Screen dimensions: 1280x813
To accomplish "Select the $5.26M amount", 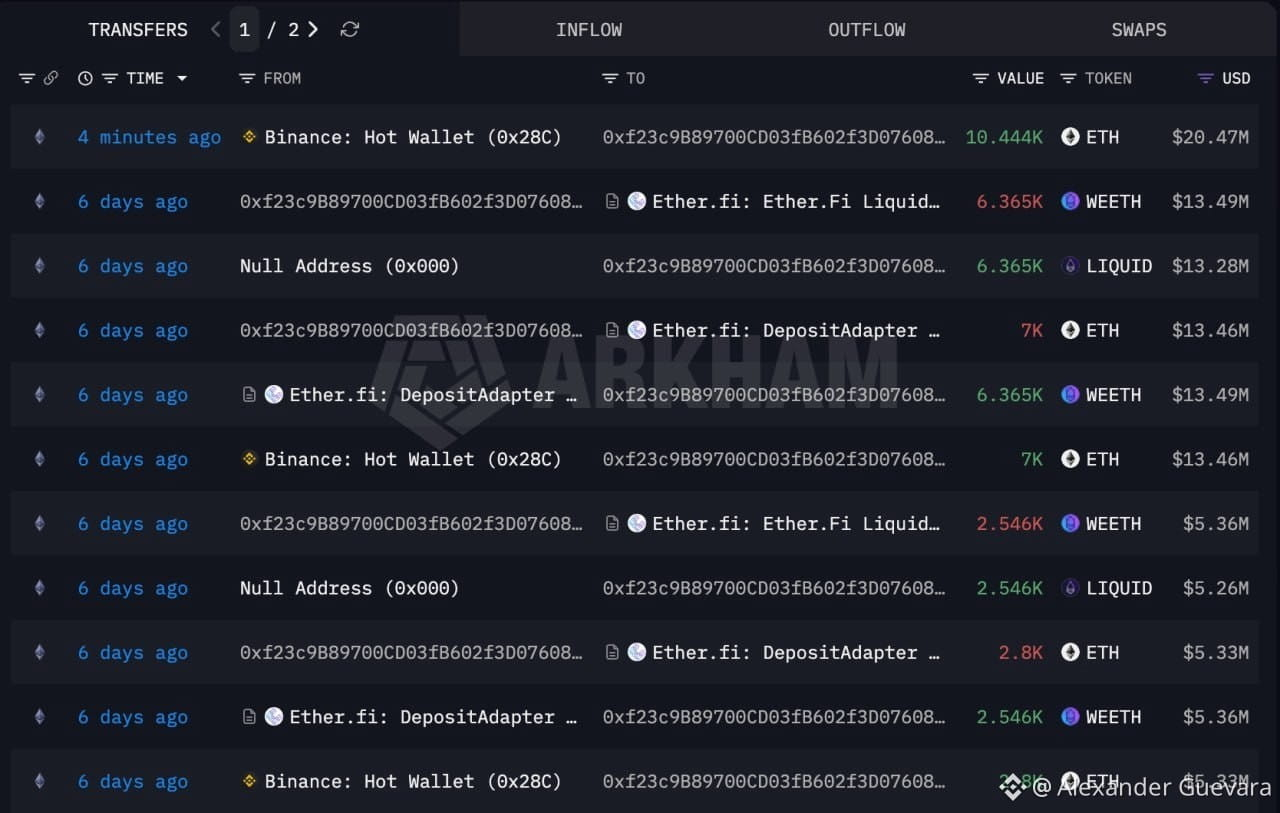I will 1215,588.
